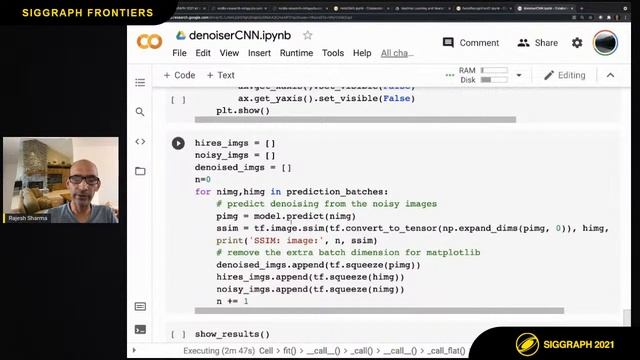Add a new Code cell
This screenshot has height=360, width=640.
(x=179, y=75)
